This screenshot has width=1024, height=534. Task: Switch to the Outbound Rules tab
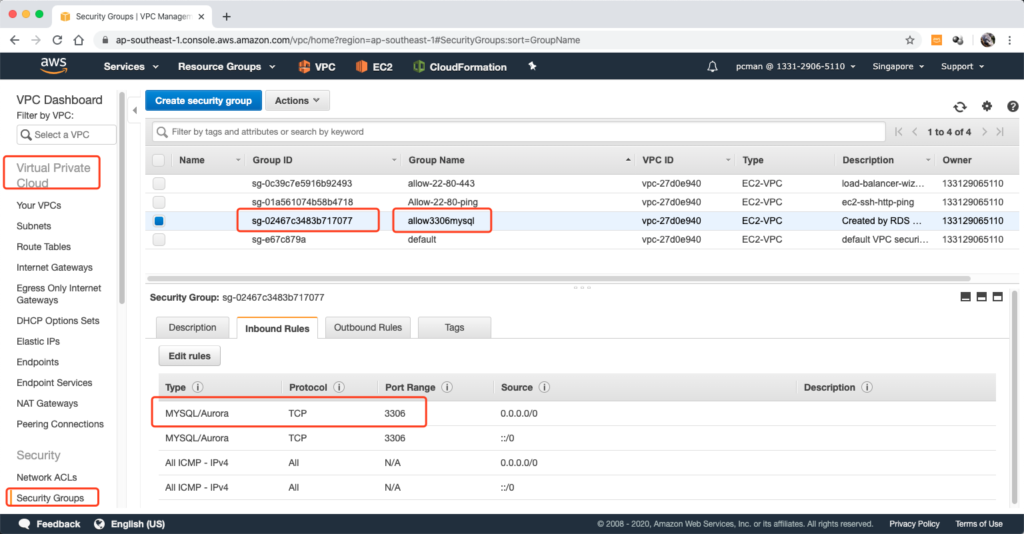coord(367,328)
